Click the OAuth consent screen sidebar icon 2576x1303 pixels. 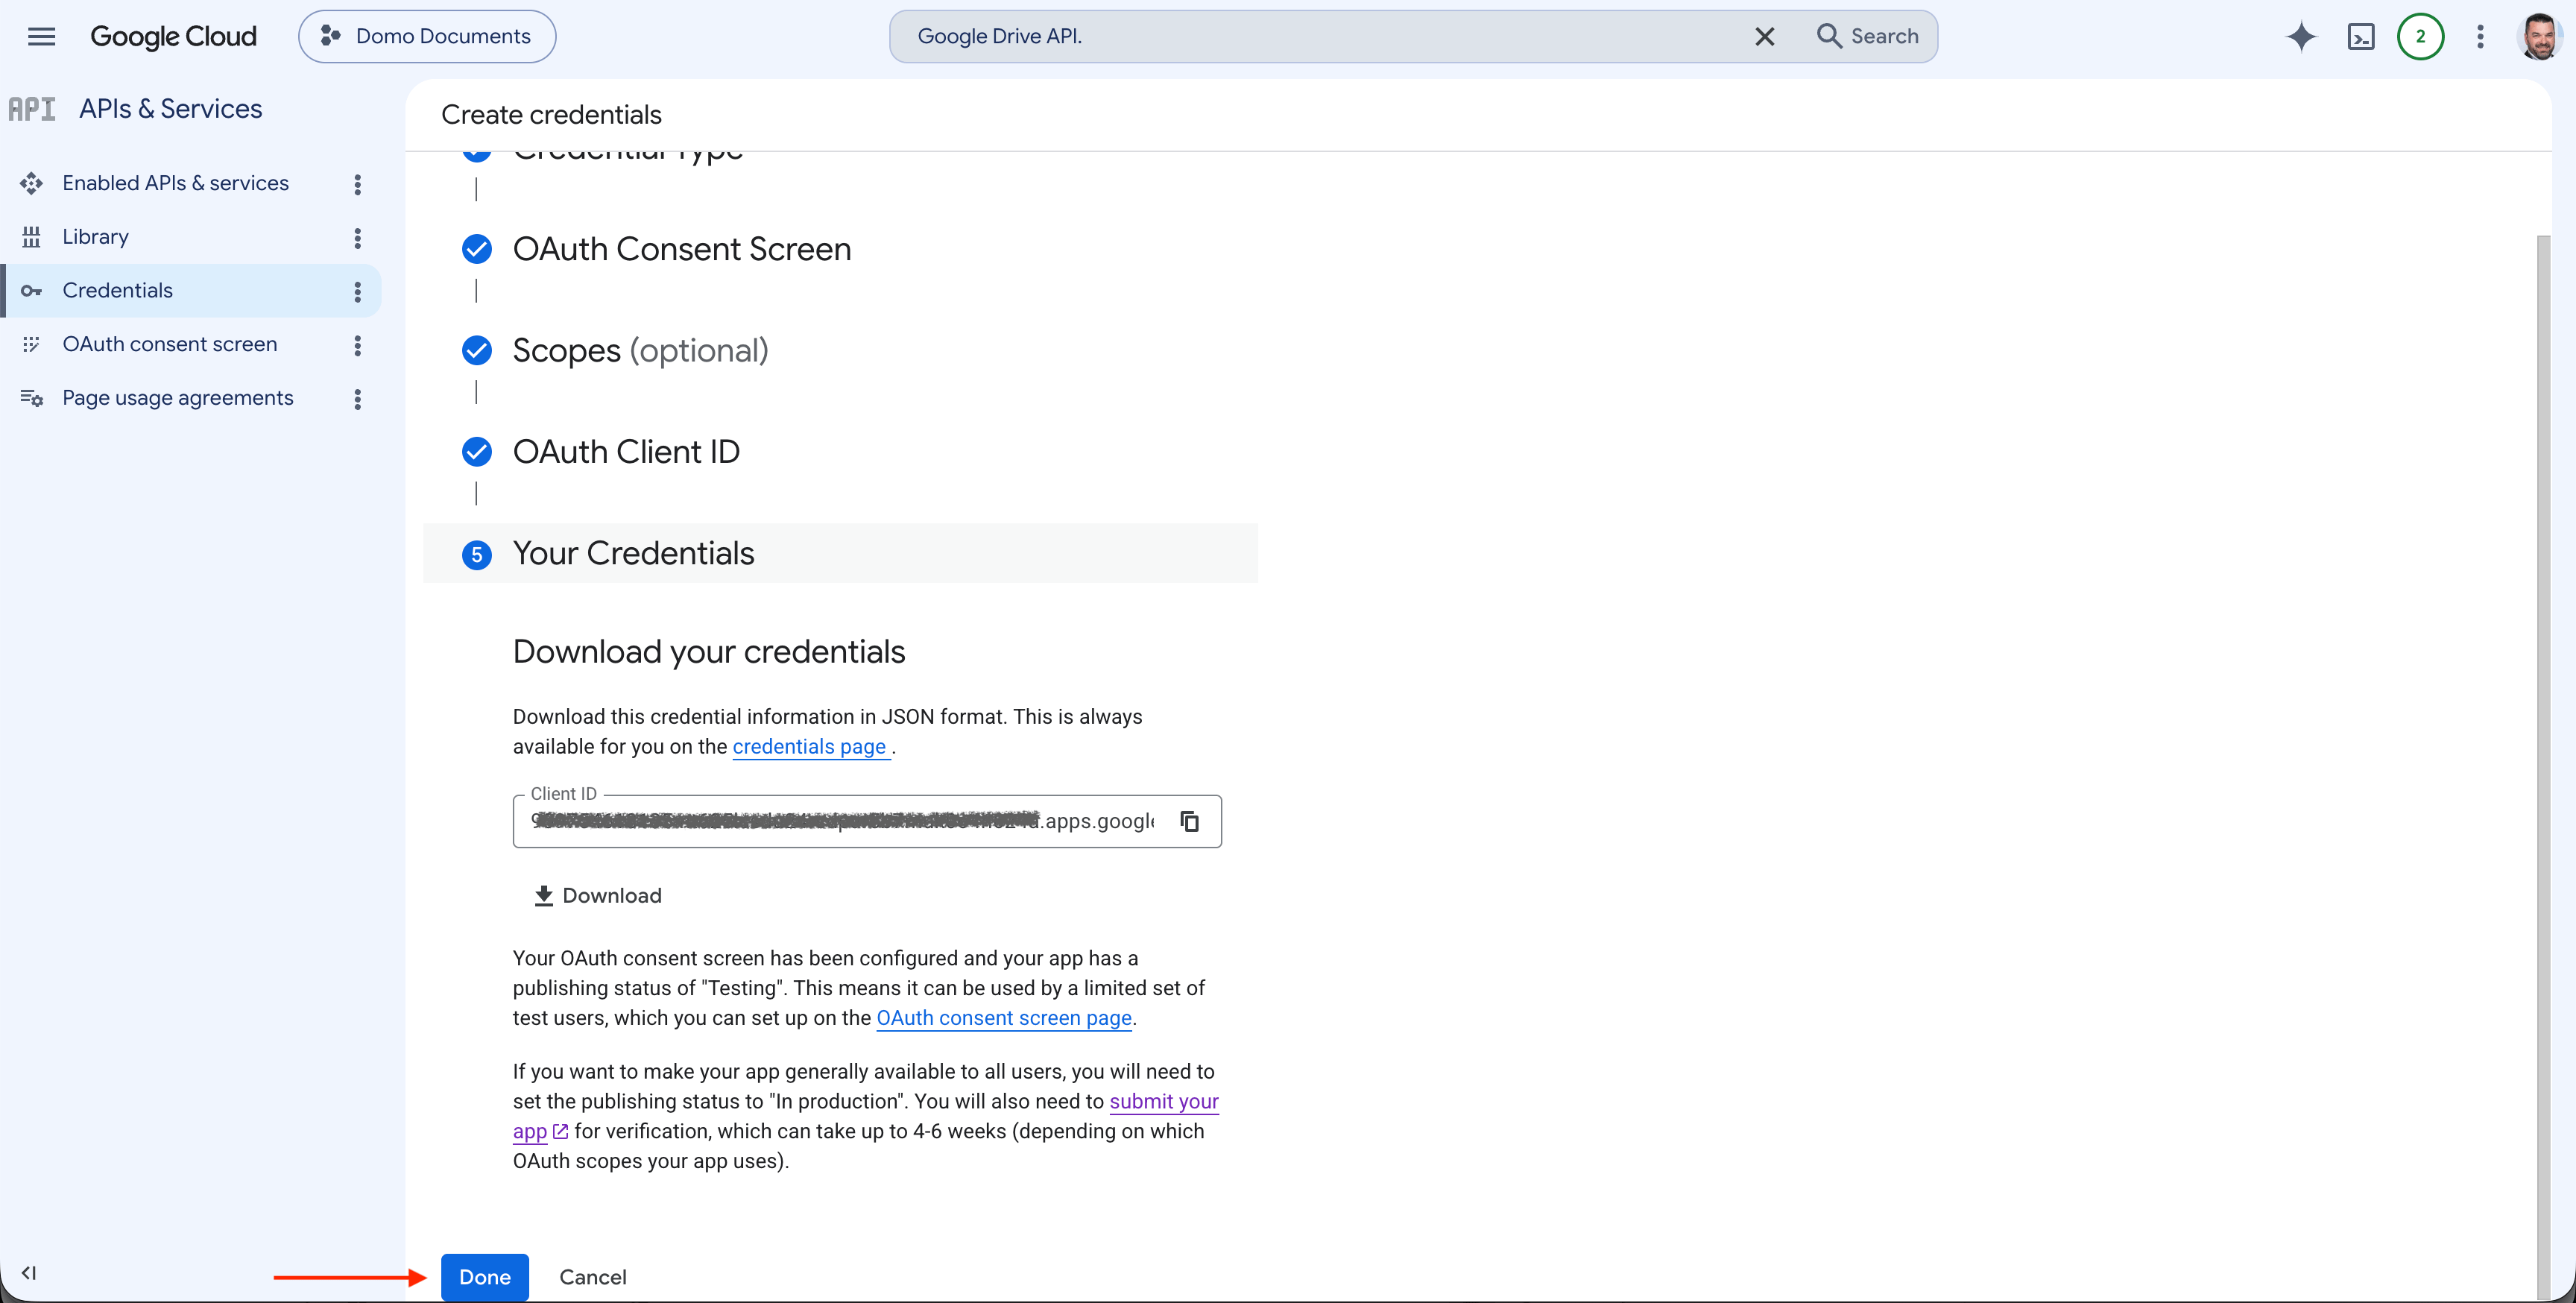click(31, 345)
